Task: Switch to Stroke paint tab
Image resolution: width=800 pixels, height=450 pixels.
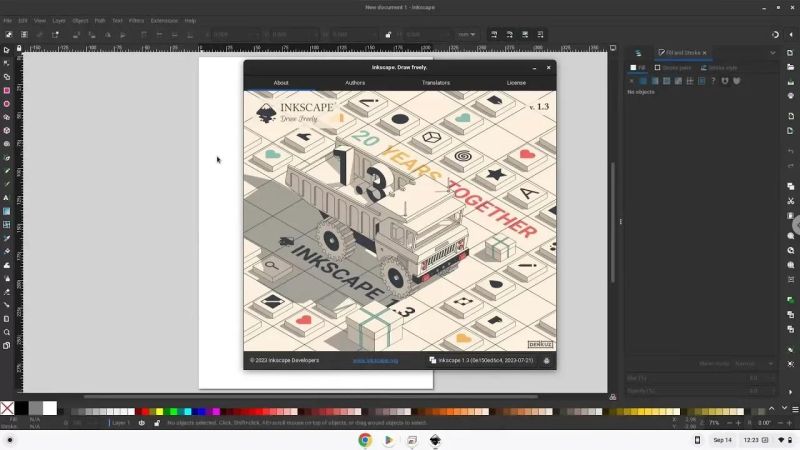Action: point(673,68)
